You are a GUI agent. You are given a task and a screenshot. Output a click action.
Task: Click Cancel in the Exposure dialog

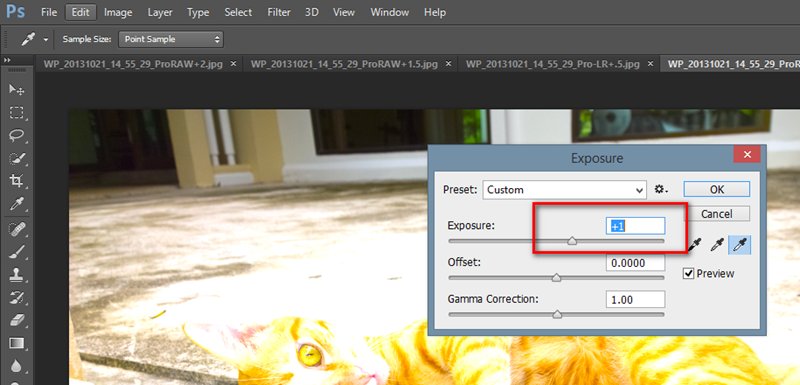[x=717, y=214]
